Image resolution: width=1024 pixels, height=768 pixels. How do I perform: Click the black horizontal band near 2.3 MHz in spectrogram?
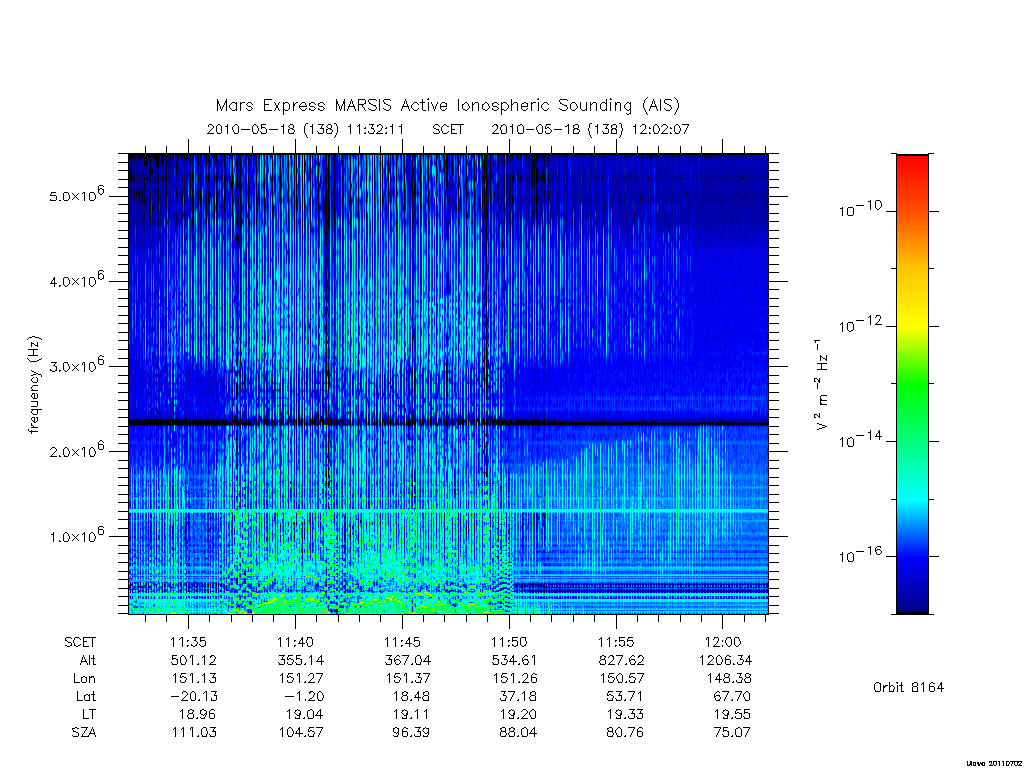pos(448,423)
